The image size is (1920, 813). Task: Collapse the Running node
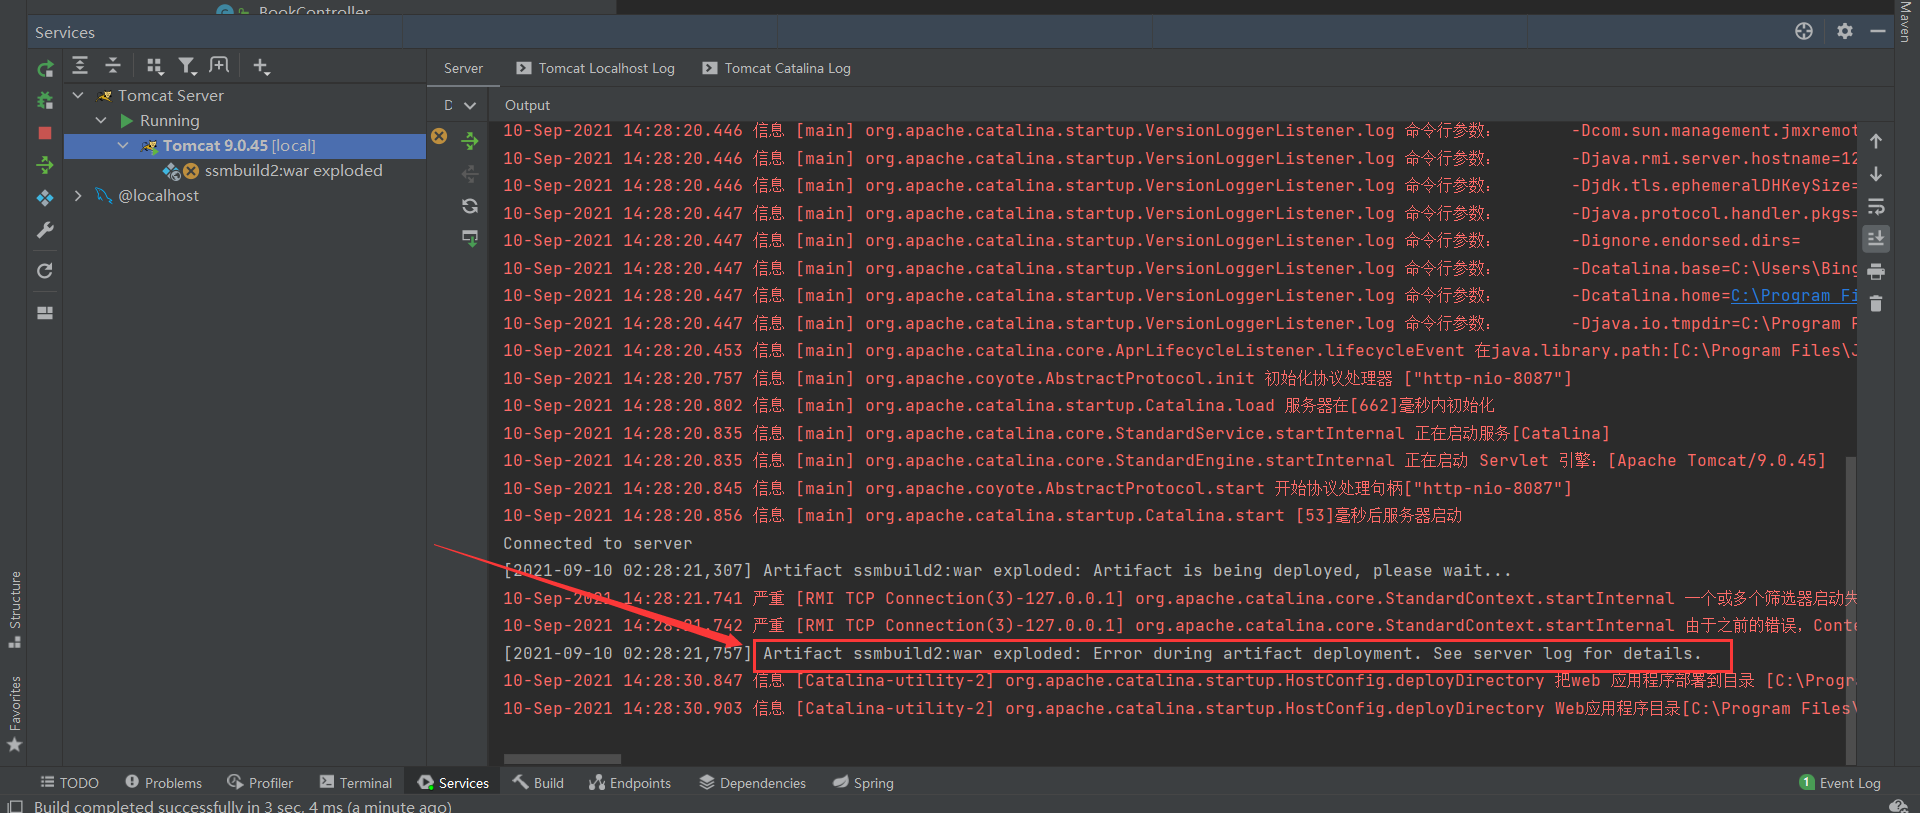point(101,120)
